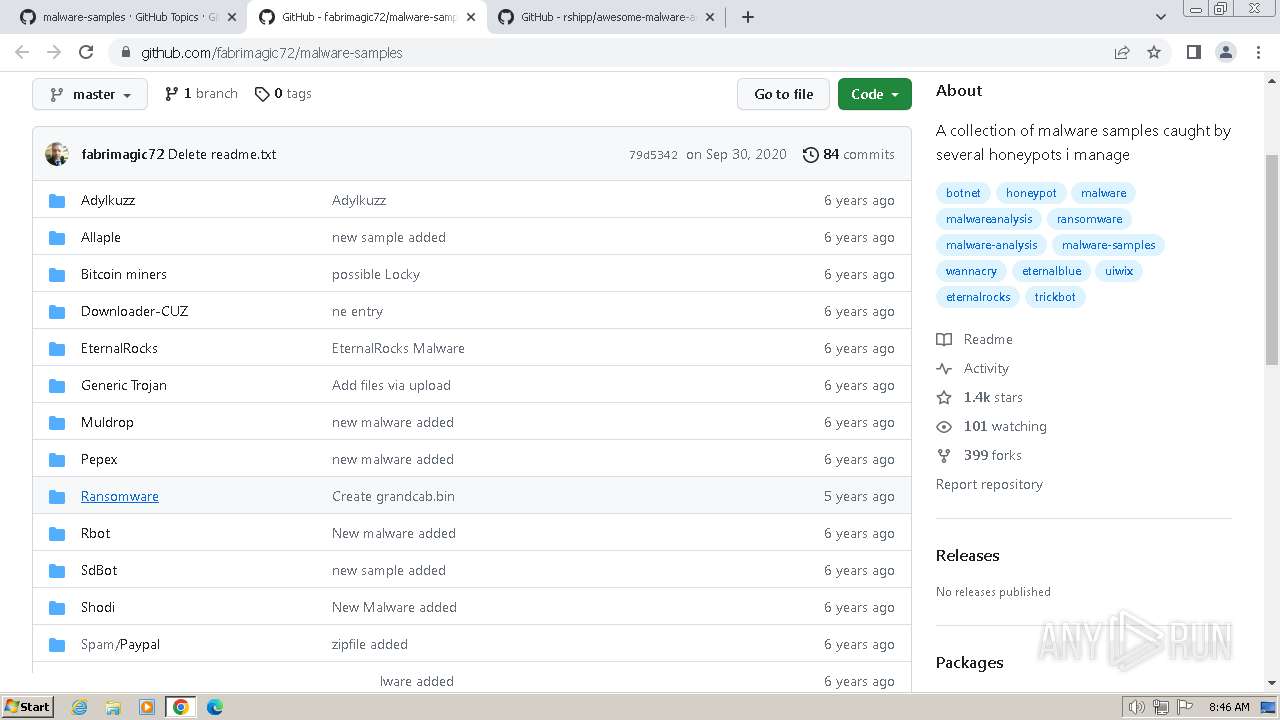Click the Allaple folder icon
This screenshot has height=720, width=1280.
click(57, 237)
